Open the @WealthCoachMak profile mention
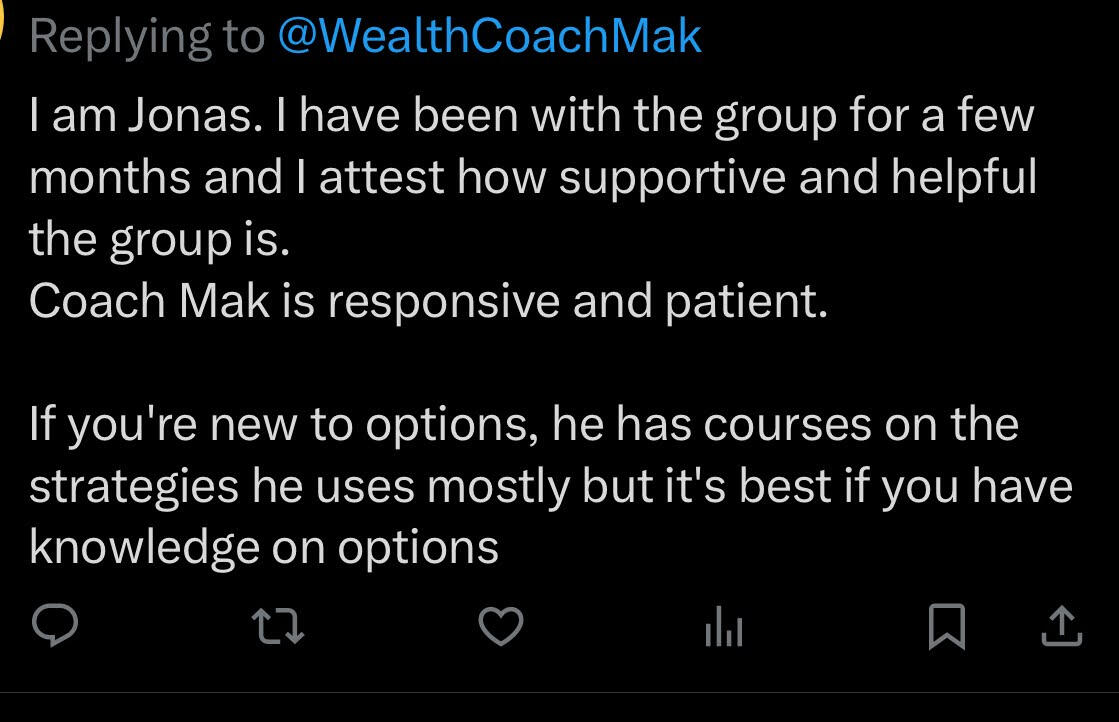 point(489,37)
